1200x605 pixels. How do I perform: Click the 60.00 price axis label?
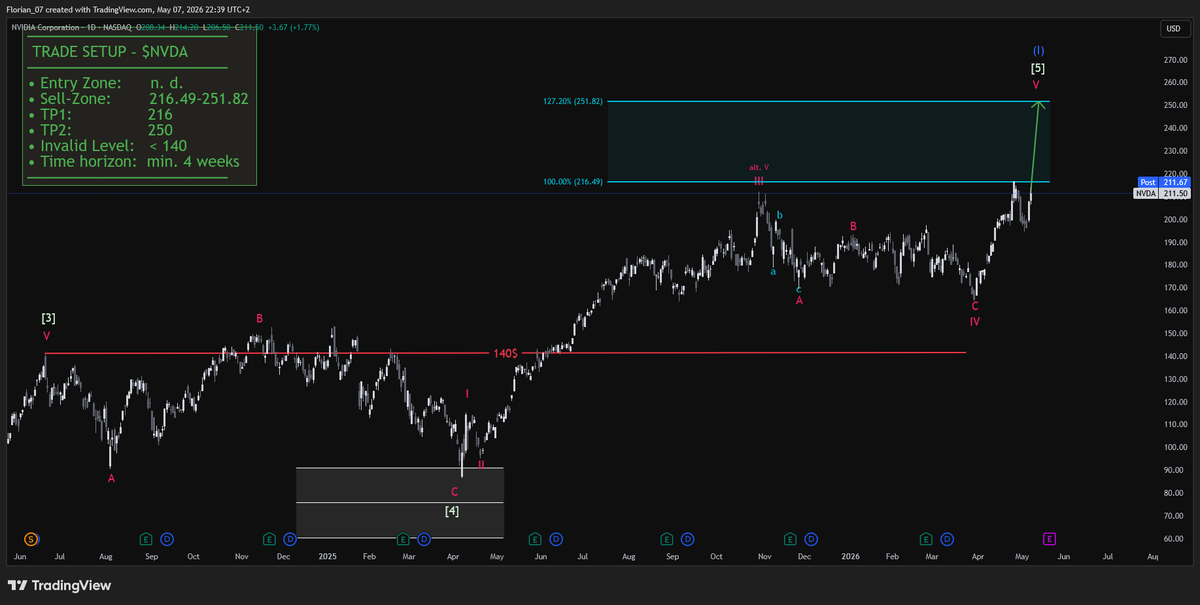tap(1175, 540)
